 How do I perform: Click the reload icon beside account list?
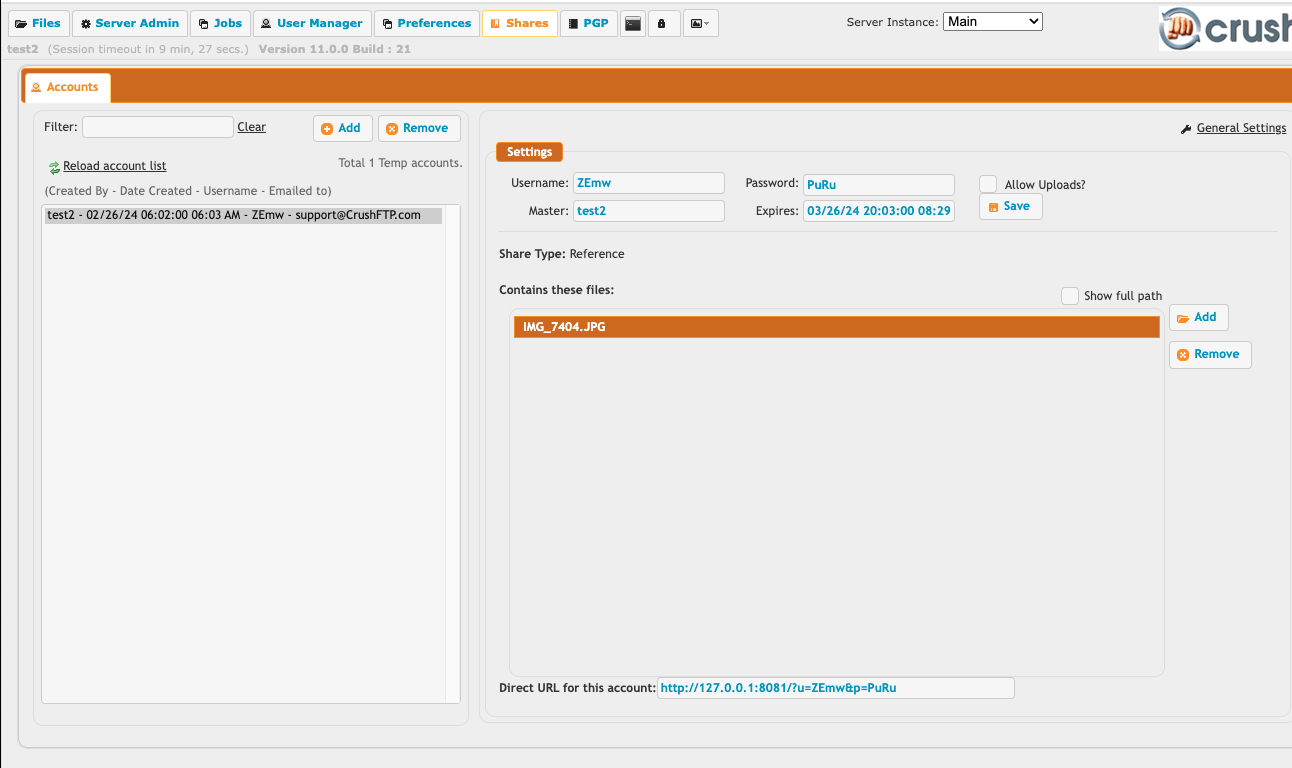point(54,167)
